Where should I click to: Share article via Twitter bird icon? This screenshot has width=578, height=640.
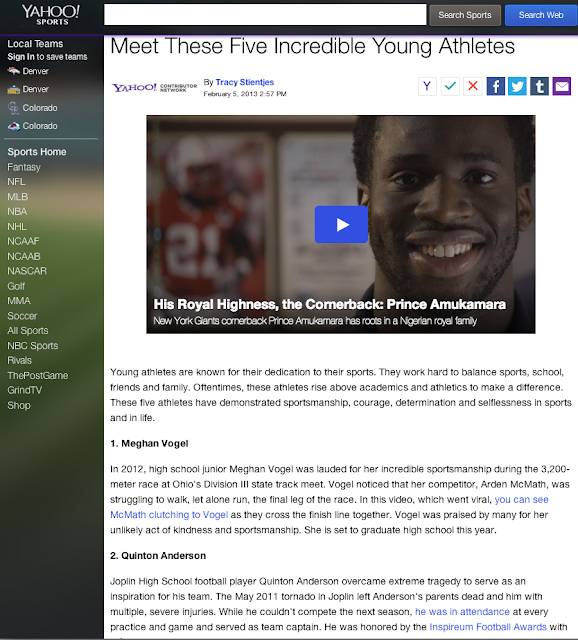coord(517,86)
